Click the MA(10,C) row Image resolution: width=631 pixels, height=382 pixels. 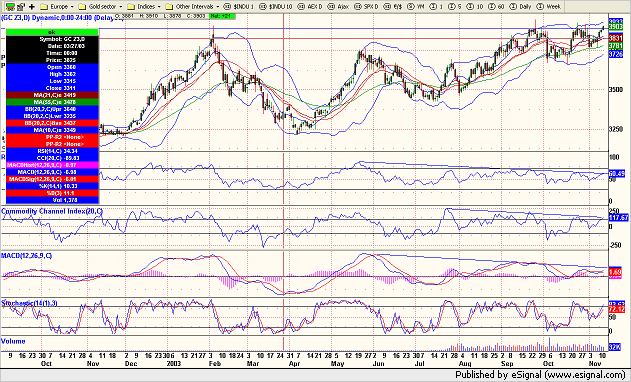point(52,130)
